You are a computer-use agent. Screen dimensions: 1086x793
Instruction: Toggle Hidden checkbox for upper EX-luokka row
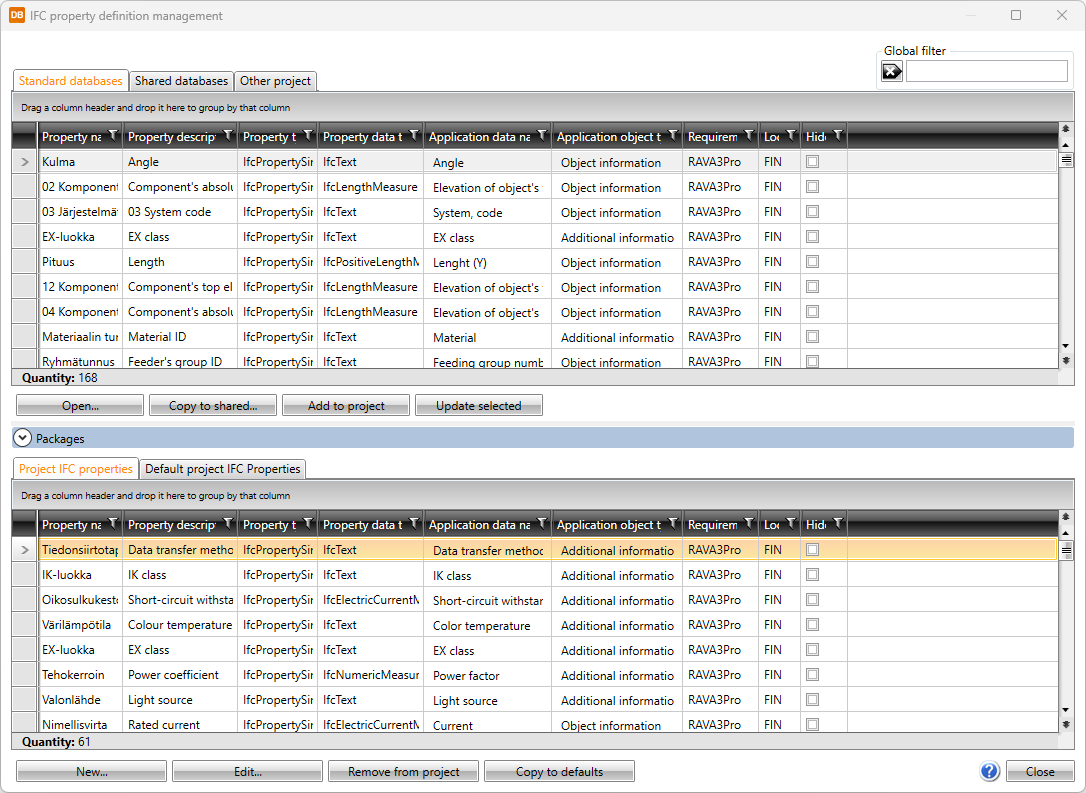(812, 237)
